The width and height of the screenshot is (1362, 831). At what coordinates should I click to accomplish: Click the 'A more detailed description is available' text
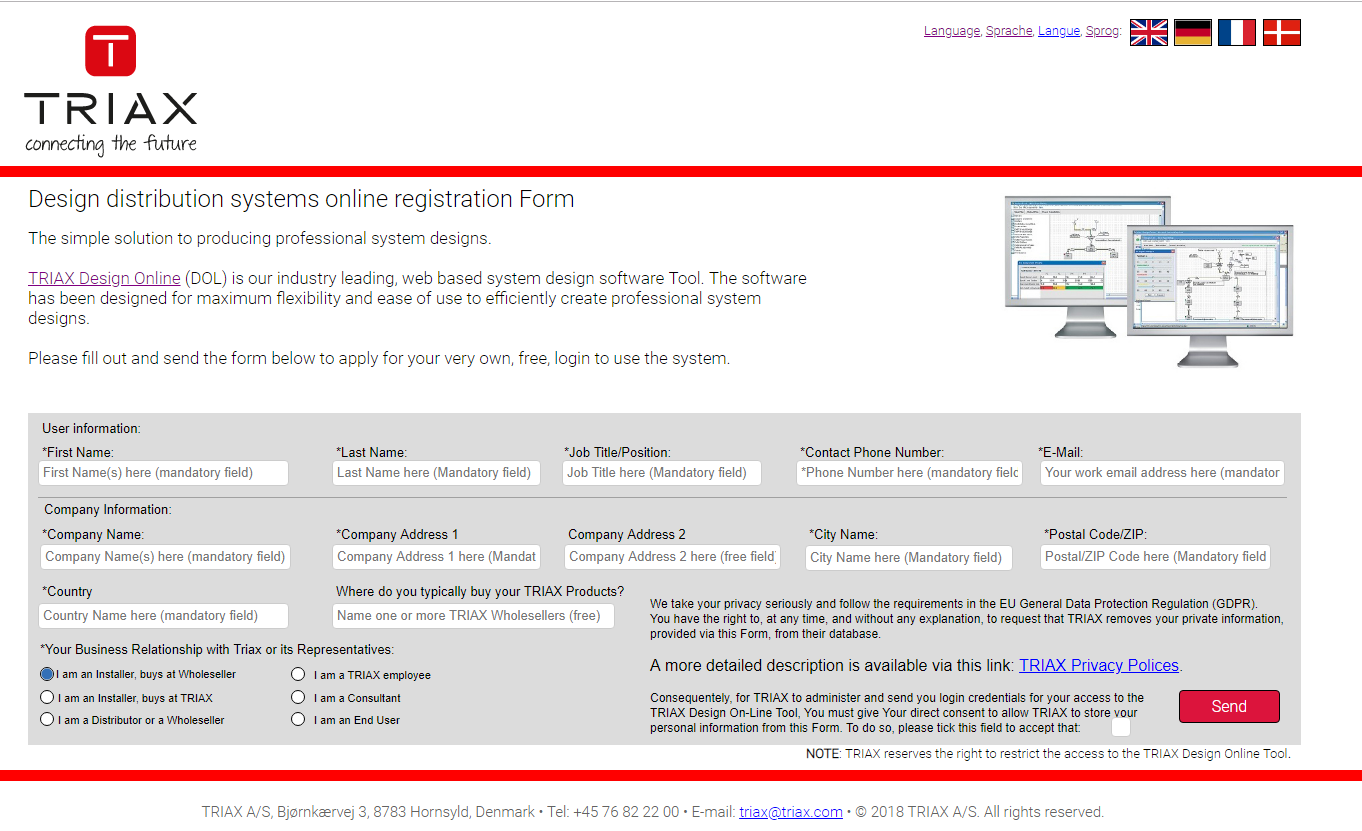tap(832, 665)
